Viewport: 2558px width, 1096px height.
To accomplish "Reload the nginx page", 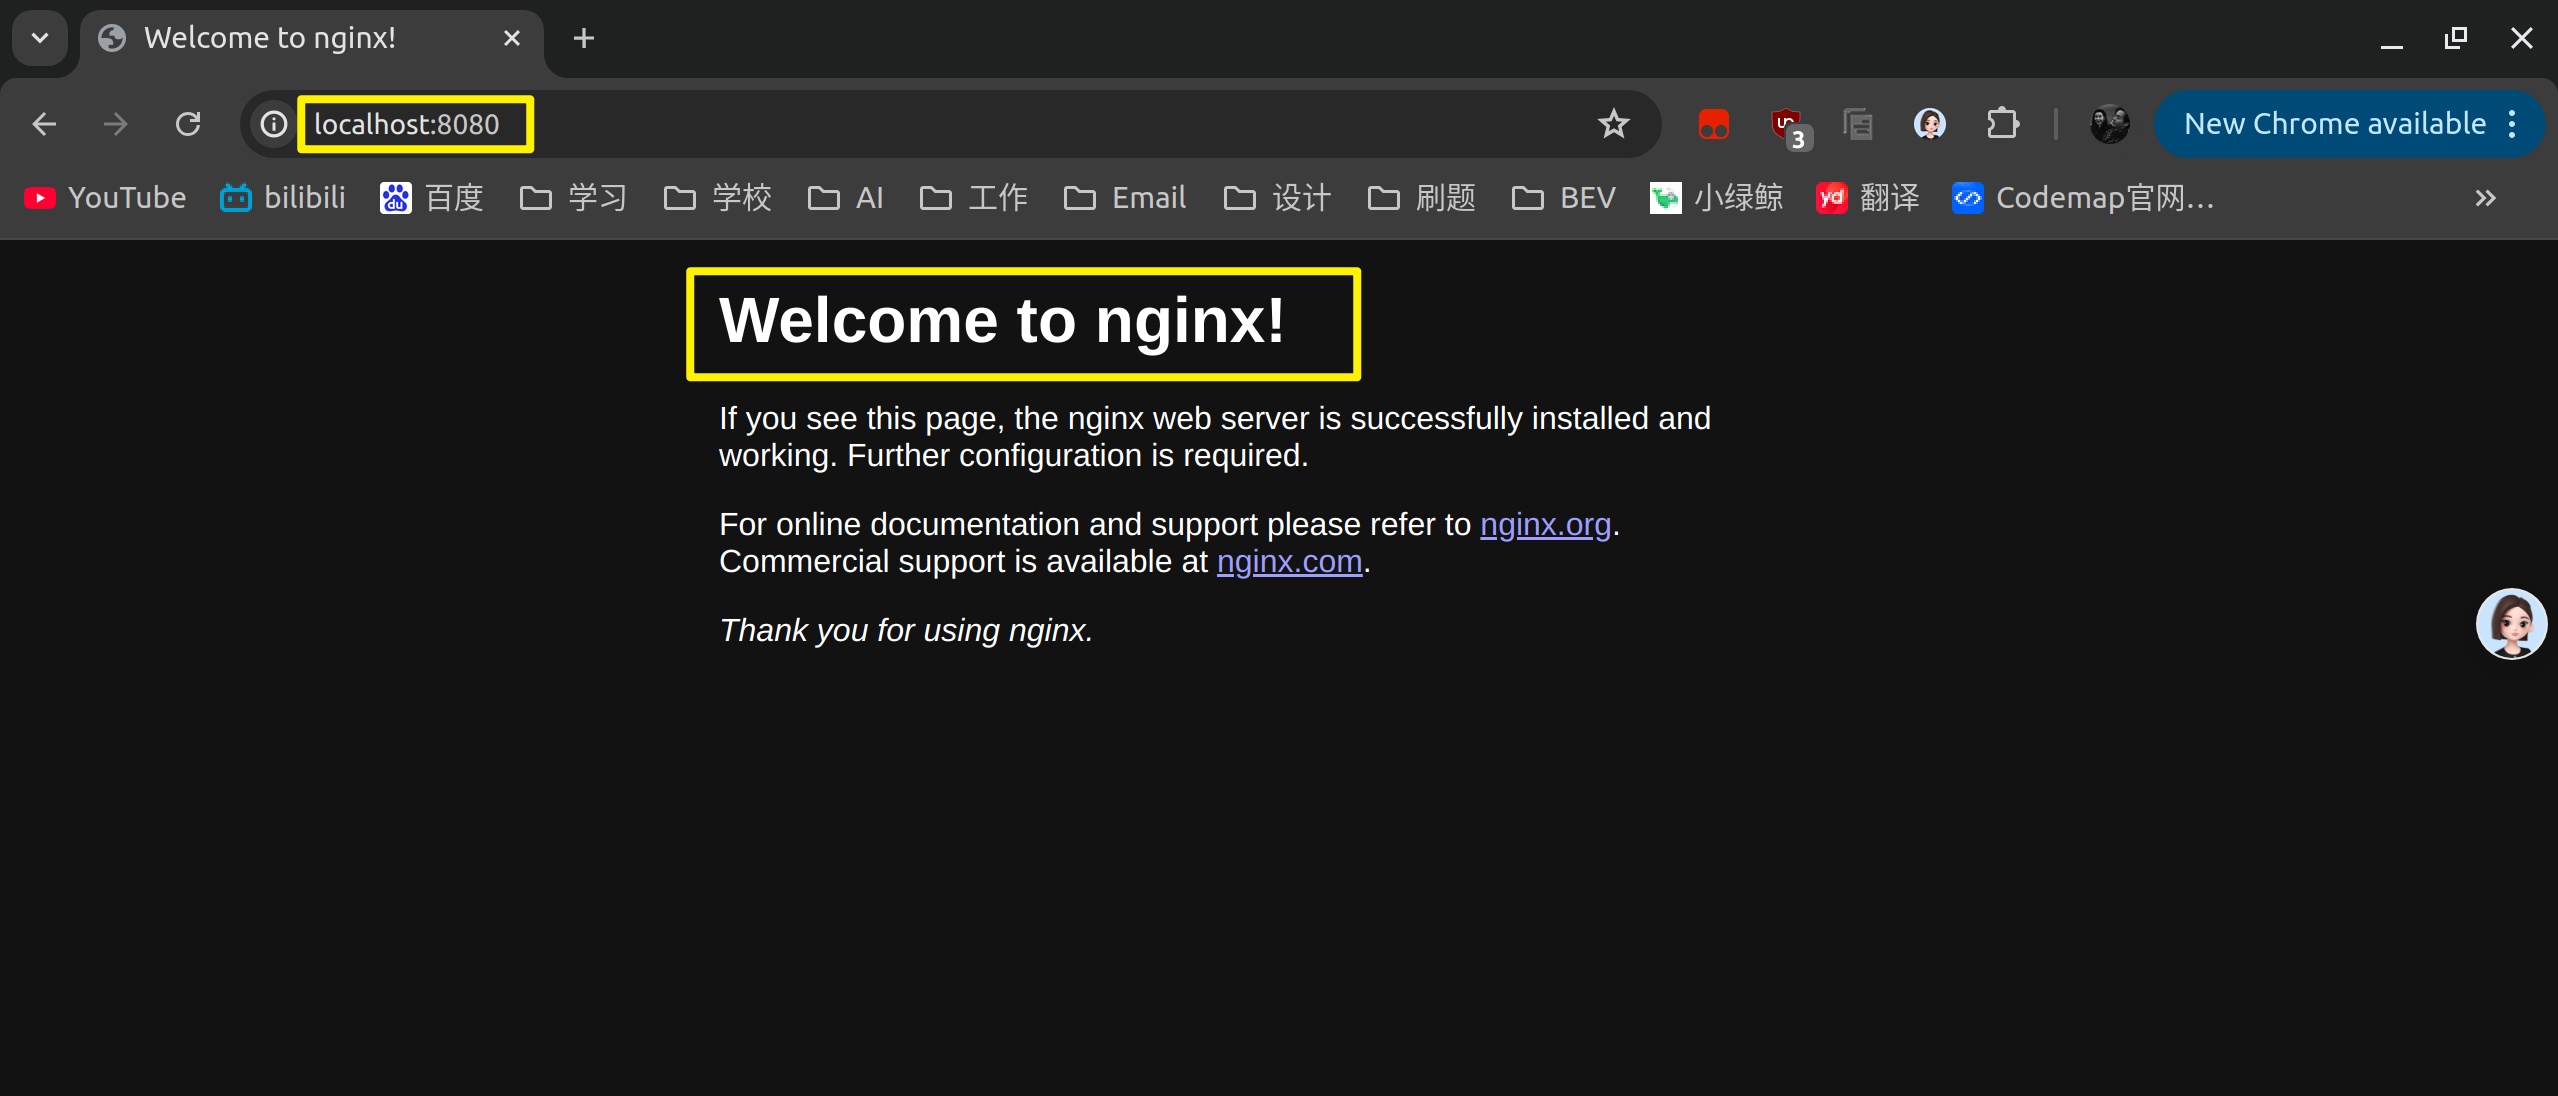I will pos(188,124).
